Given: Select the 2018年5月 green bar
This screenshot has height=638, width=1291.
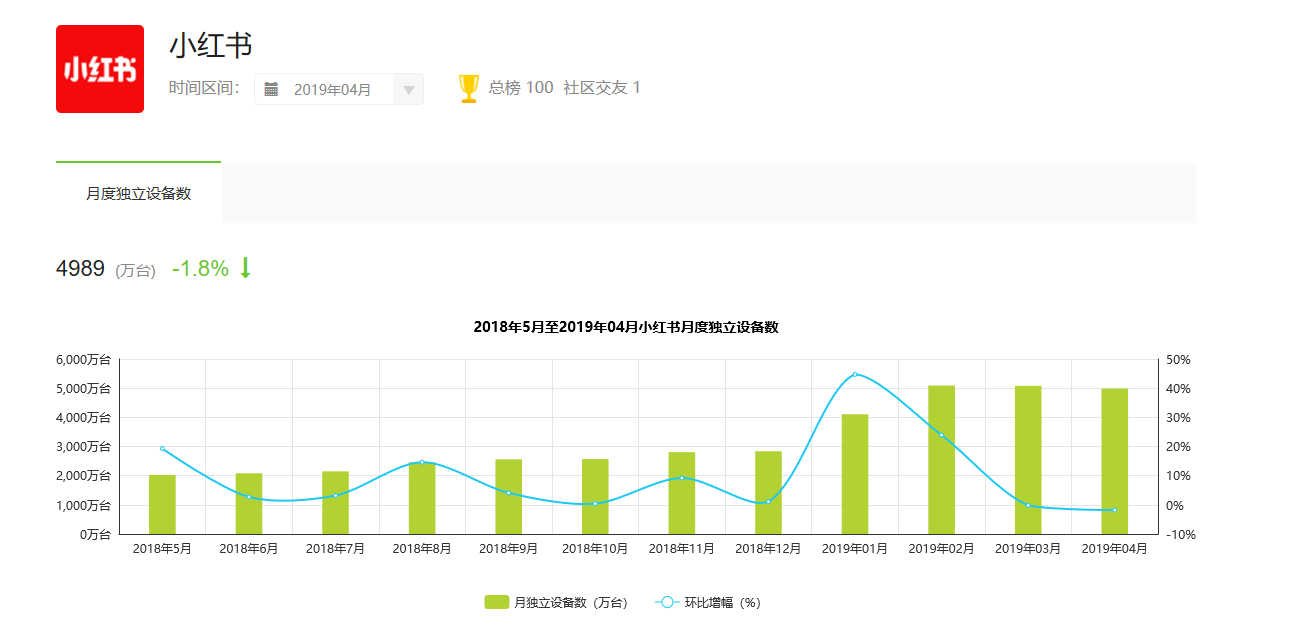Looking at the screenshot, I should point(162,505).
